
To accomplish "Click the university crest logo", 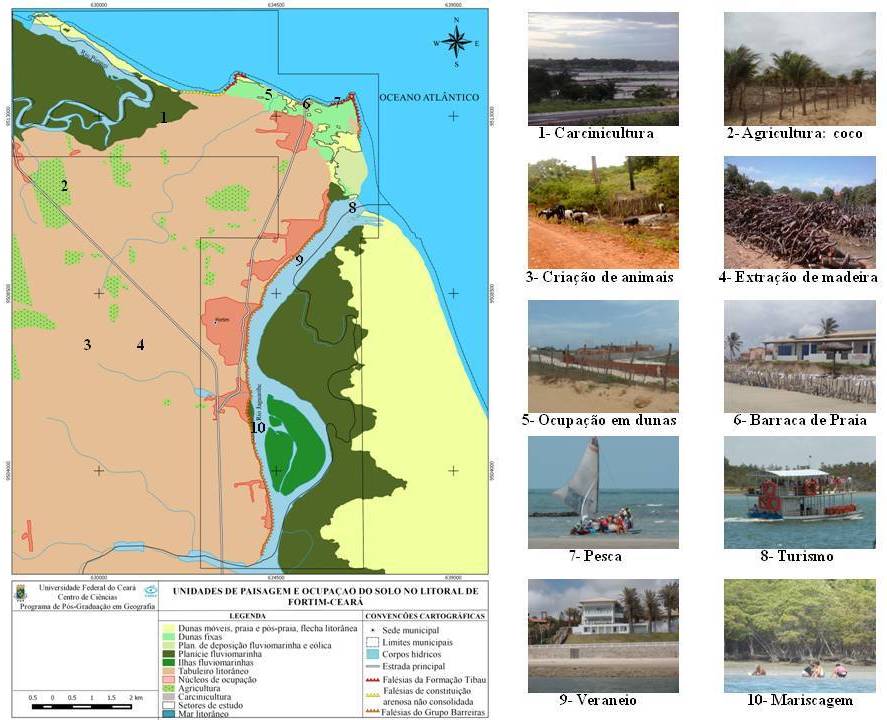I will click(x=21, y=594).
